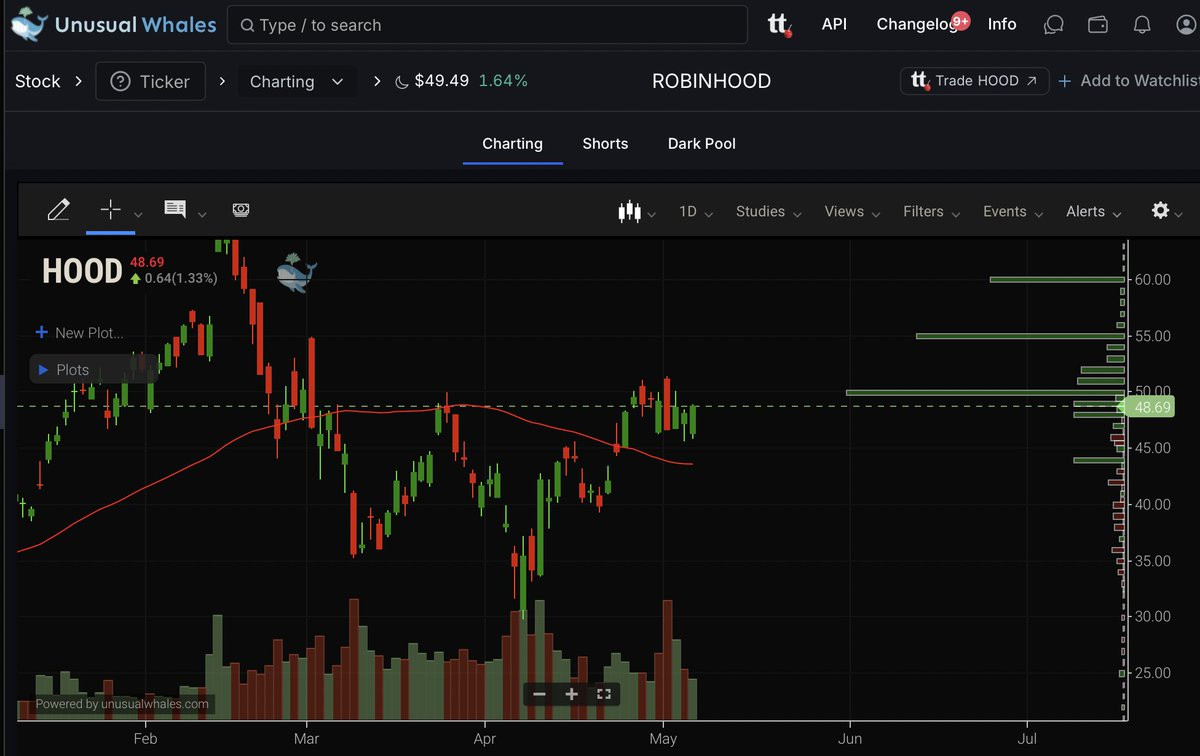The image size is (1200, 756).
Task: Click the candlestick chart type icon
Action: point(629,211)
